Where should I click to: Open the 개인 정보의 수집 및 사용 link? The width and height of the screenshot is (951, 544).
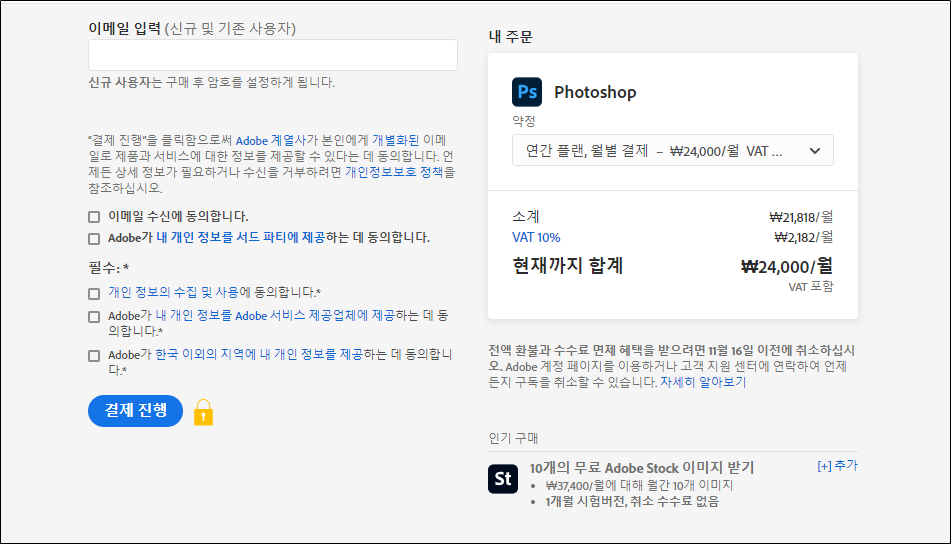[173, 292]
